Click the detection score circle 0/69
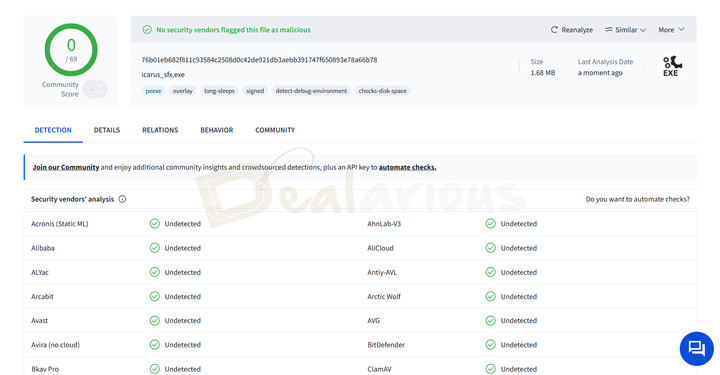 (71, 50)
